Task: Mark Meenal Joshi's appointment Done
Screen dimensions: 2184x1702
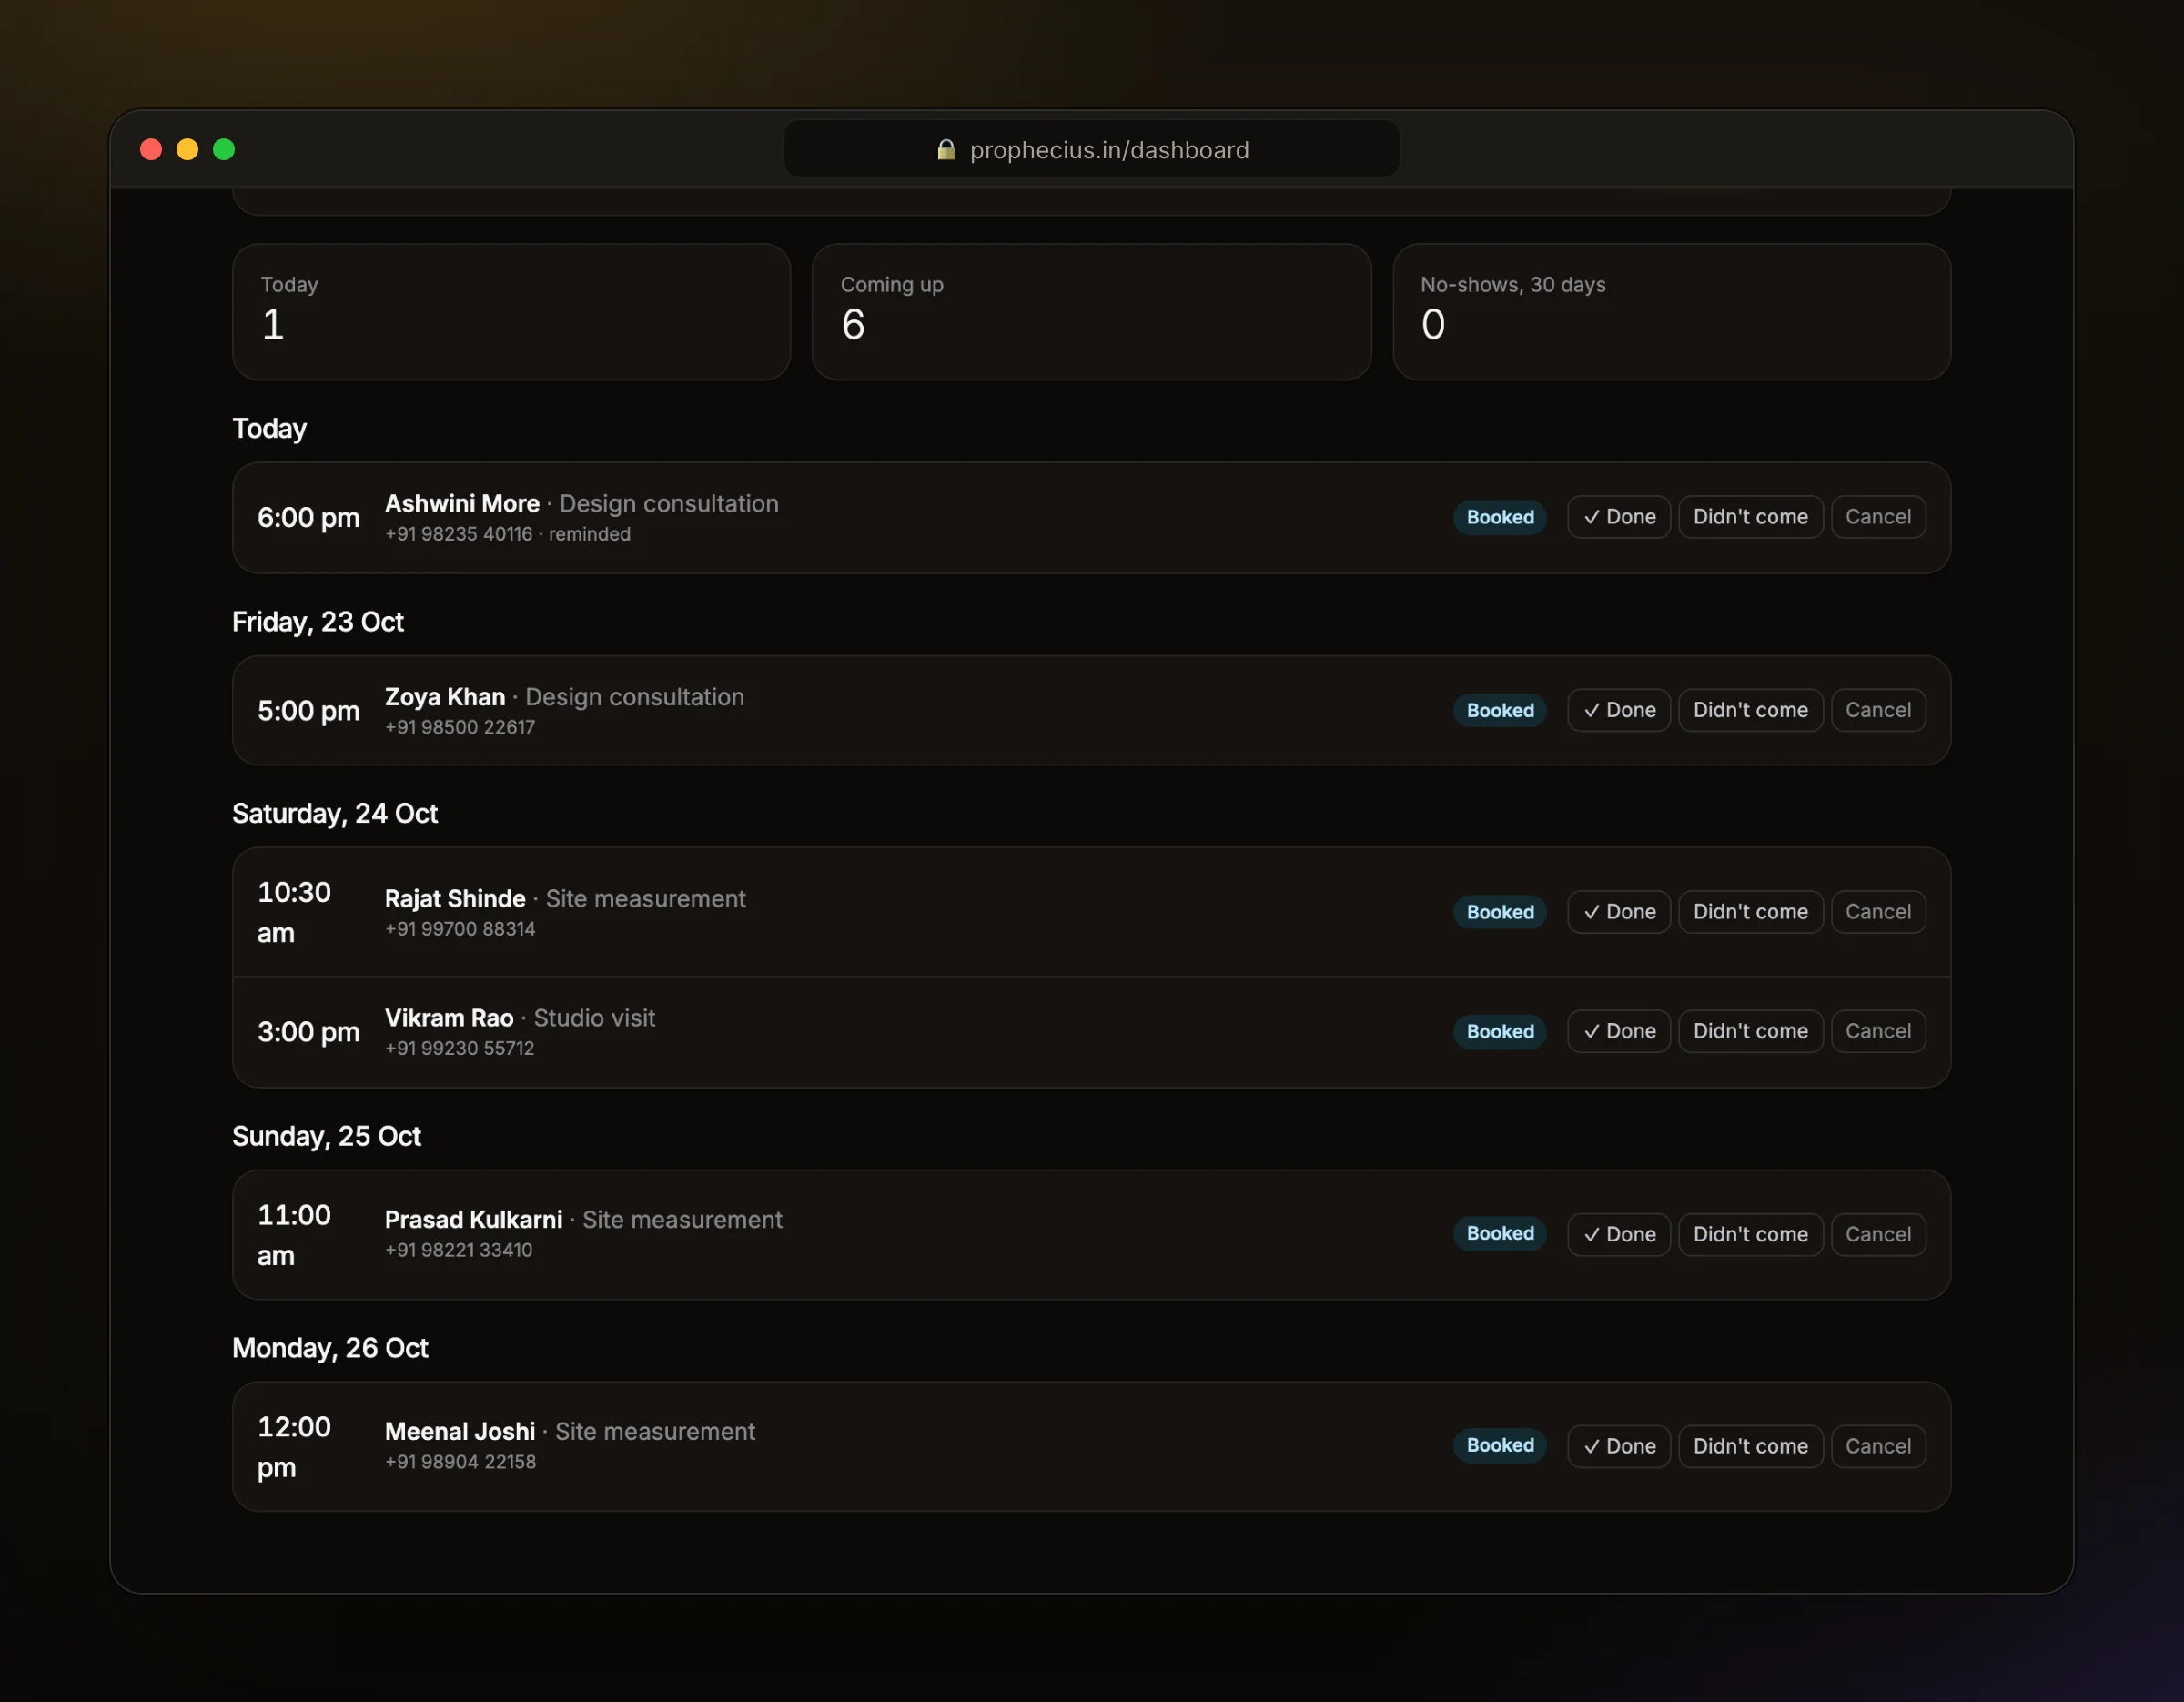Action: pos(1618,1446)
